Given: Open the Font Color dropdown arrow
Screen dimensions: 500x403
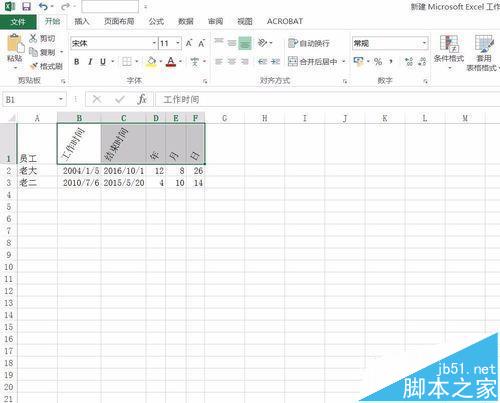Looking at the screenshot, I should pyautogui.click(x=180, y=61).
